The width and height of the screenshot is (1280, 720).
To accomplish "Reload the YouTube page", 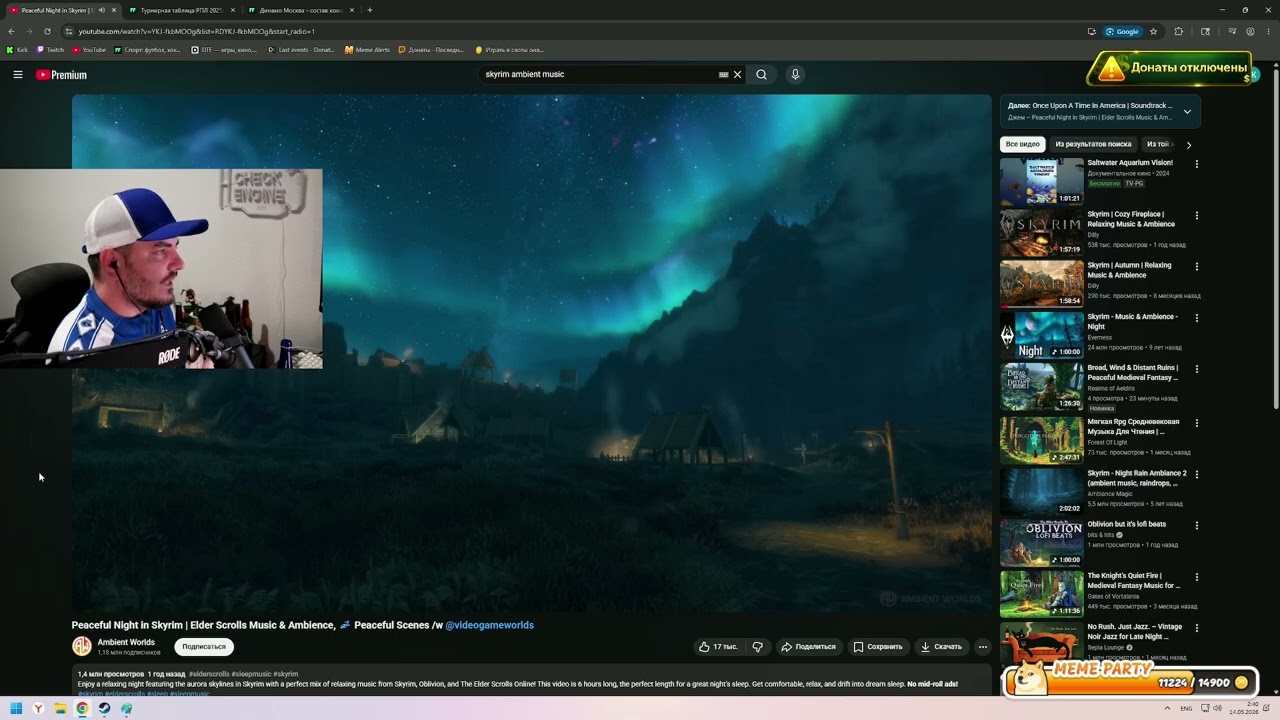I will pyautogui.click(x=47, y=31).
